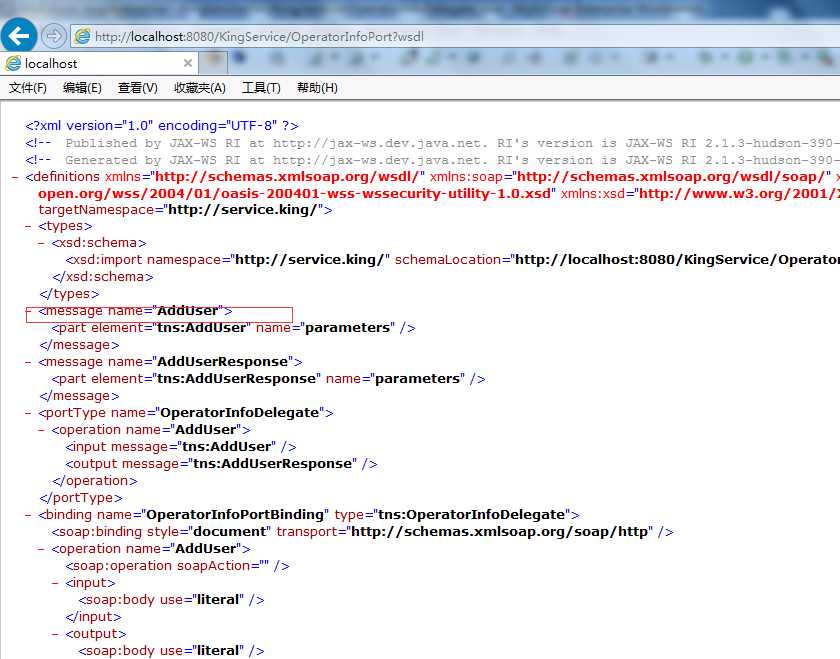The image size is (840, 659).
Task: Click the </operation> closing tag
Action: [x=95, y=481]
